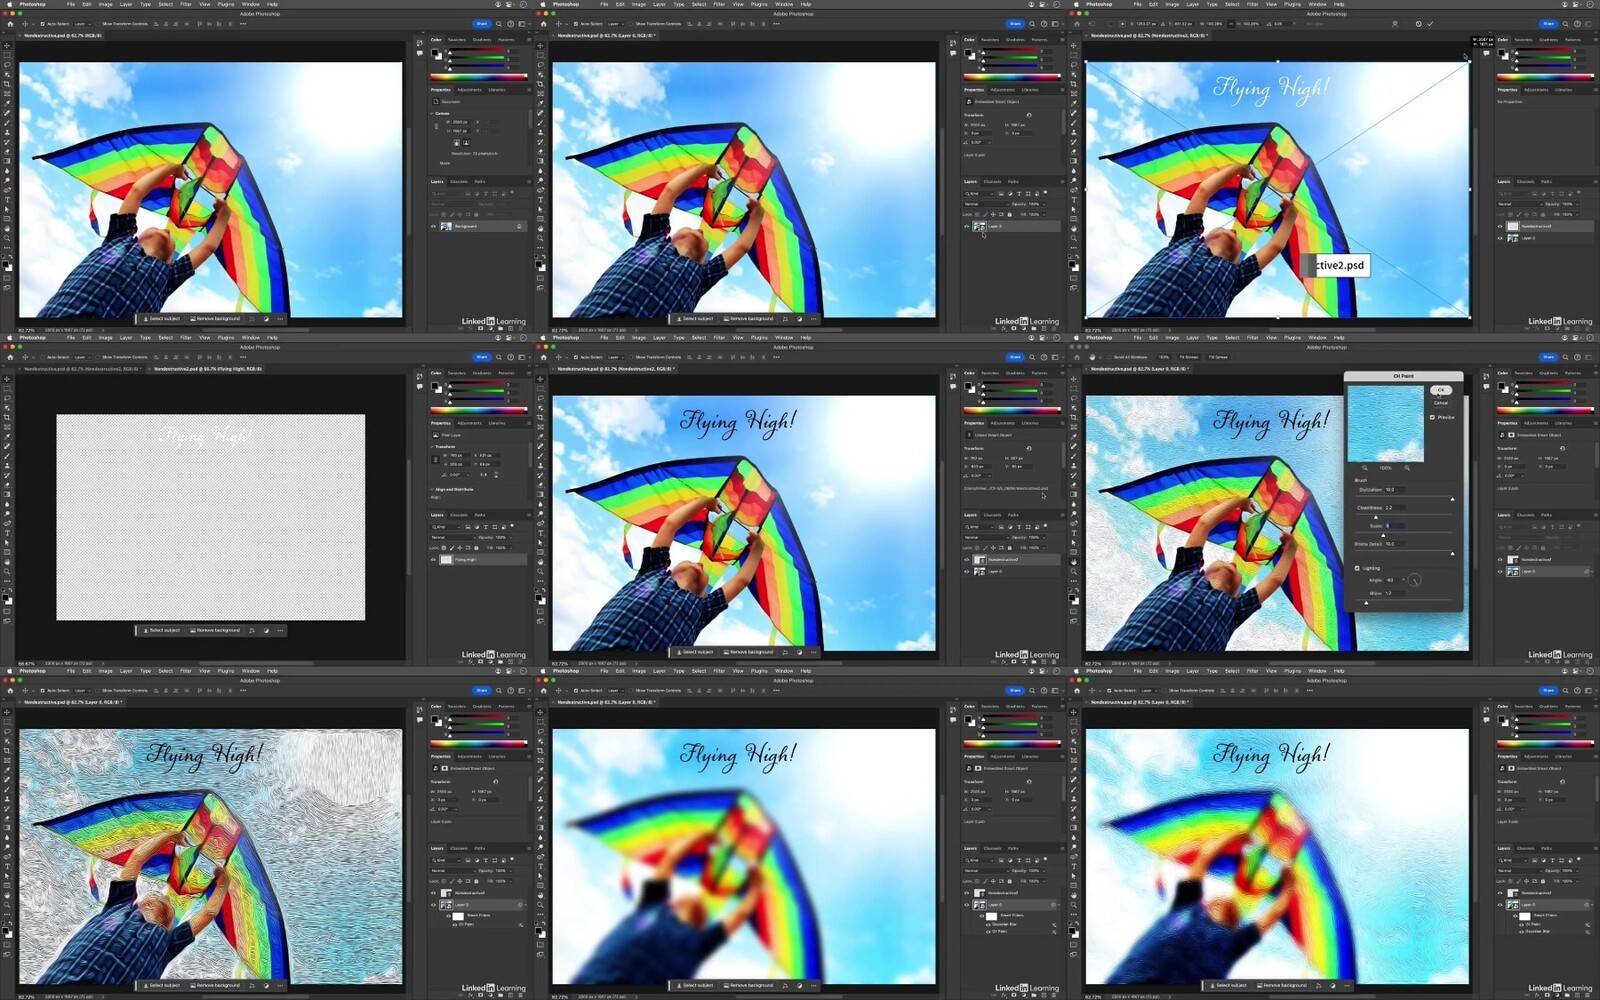Click the Angle dial in the Oil Paint dialog

1414,580
